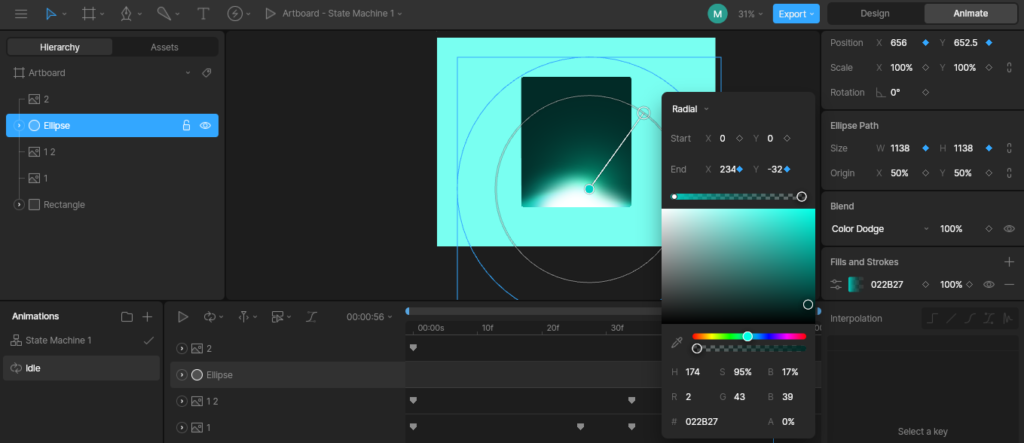Open the loop mode dropdown in timeline
The image size is (1024, 443).
(214, 317)
